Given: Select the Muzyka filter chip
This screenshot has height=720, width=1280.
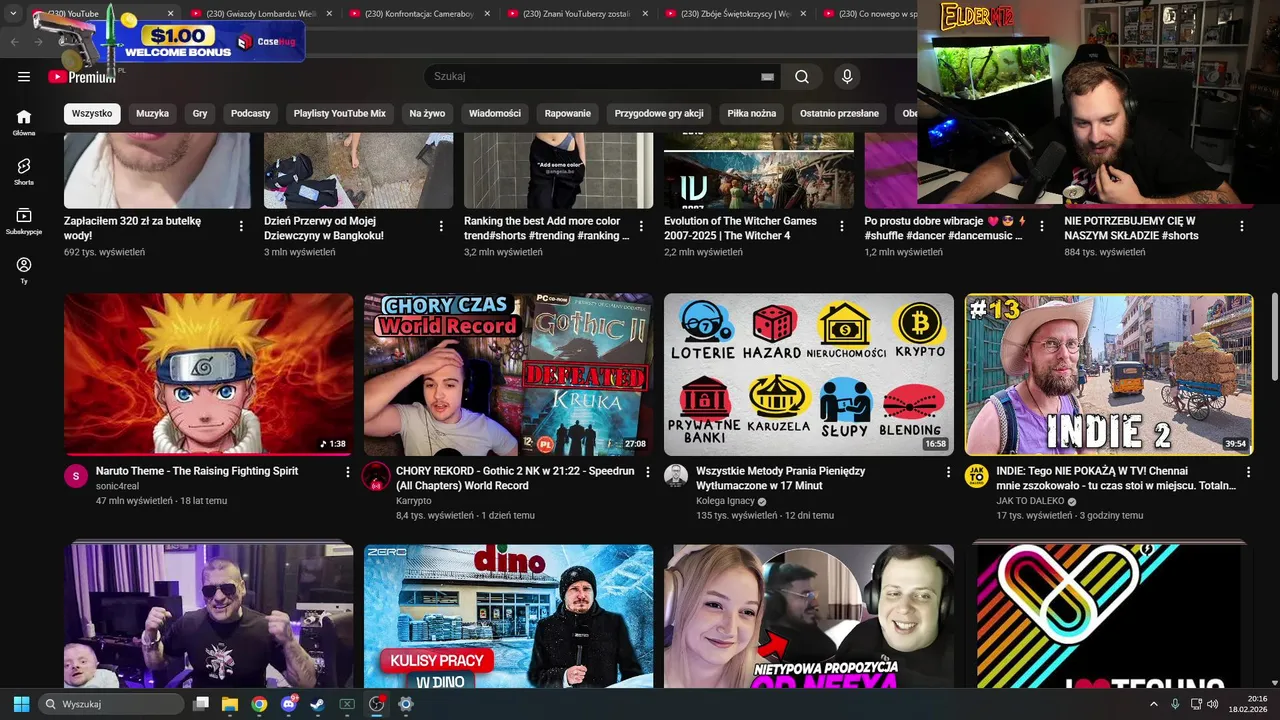Looking at the screenshot, I should click(152, 114).
